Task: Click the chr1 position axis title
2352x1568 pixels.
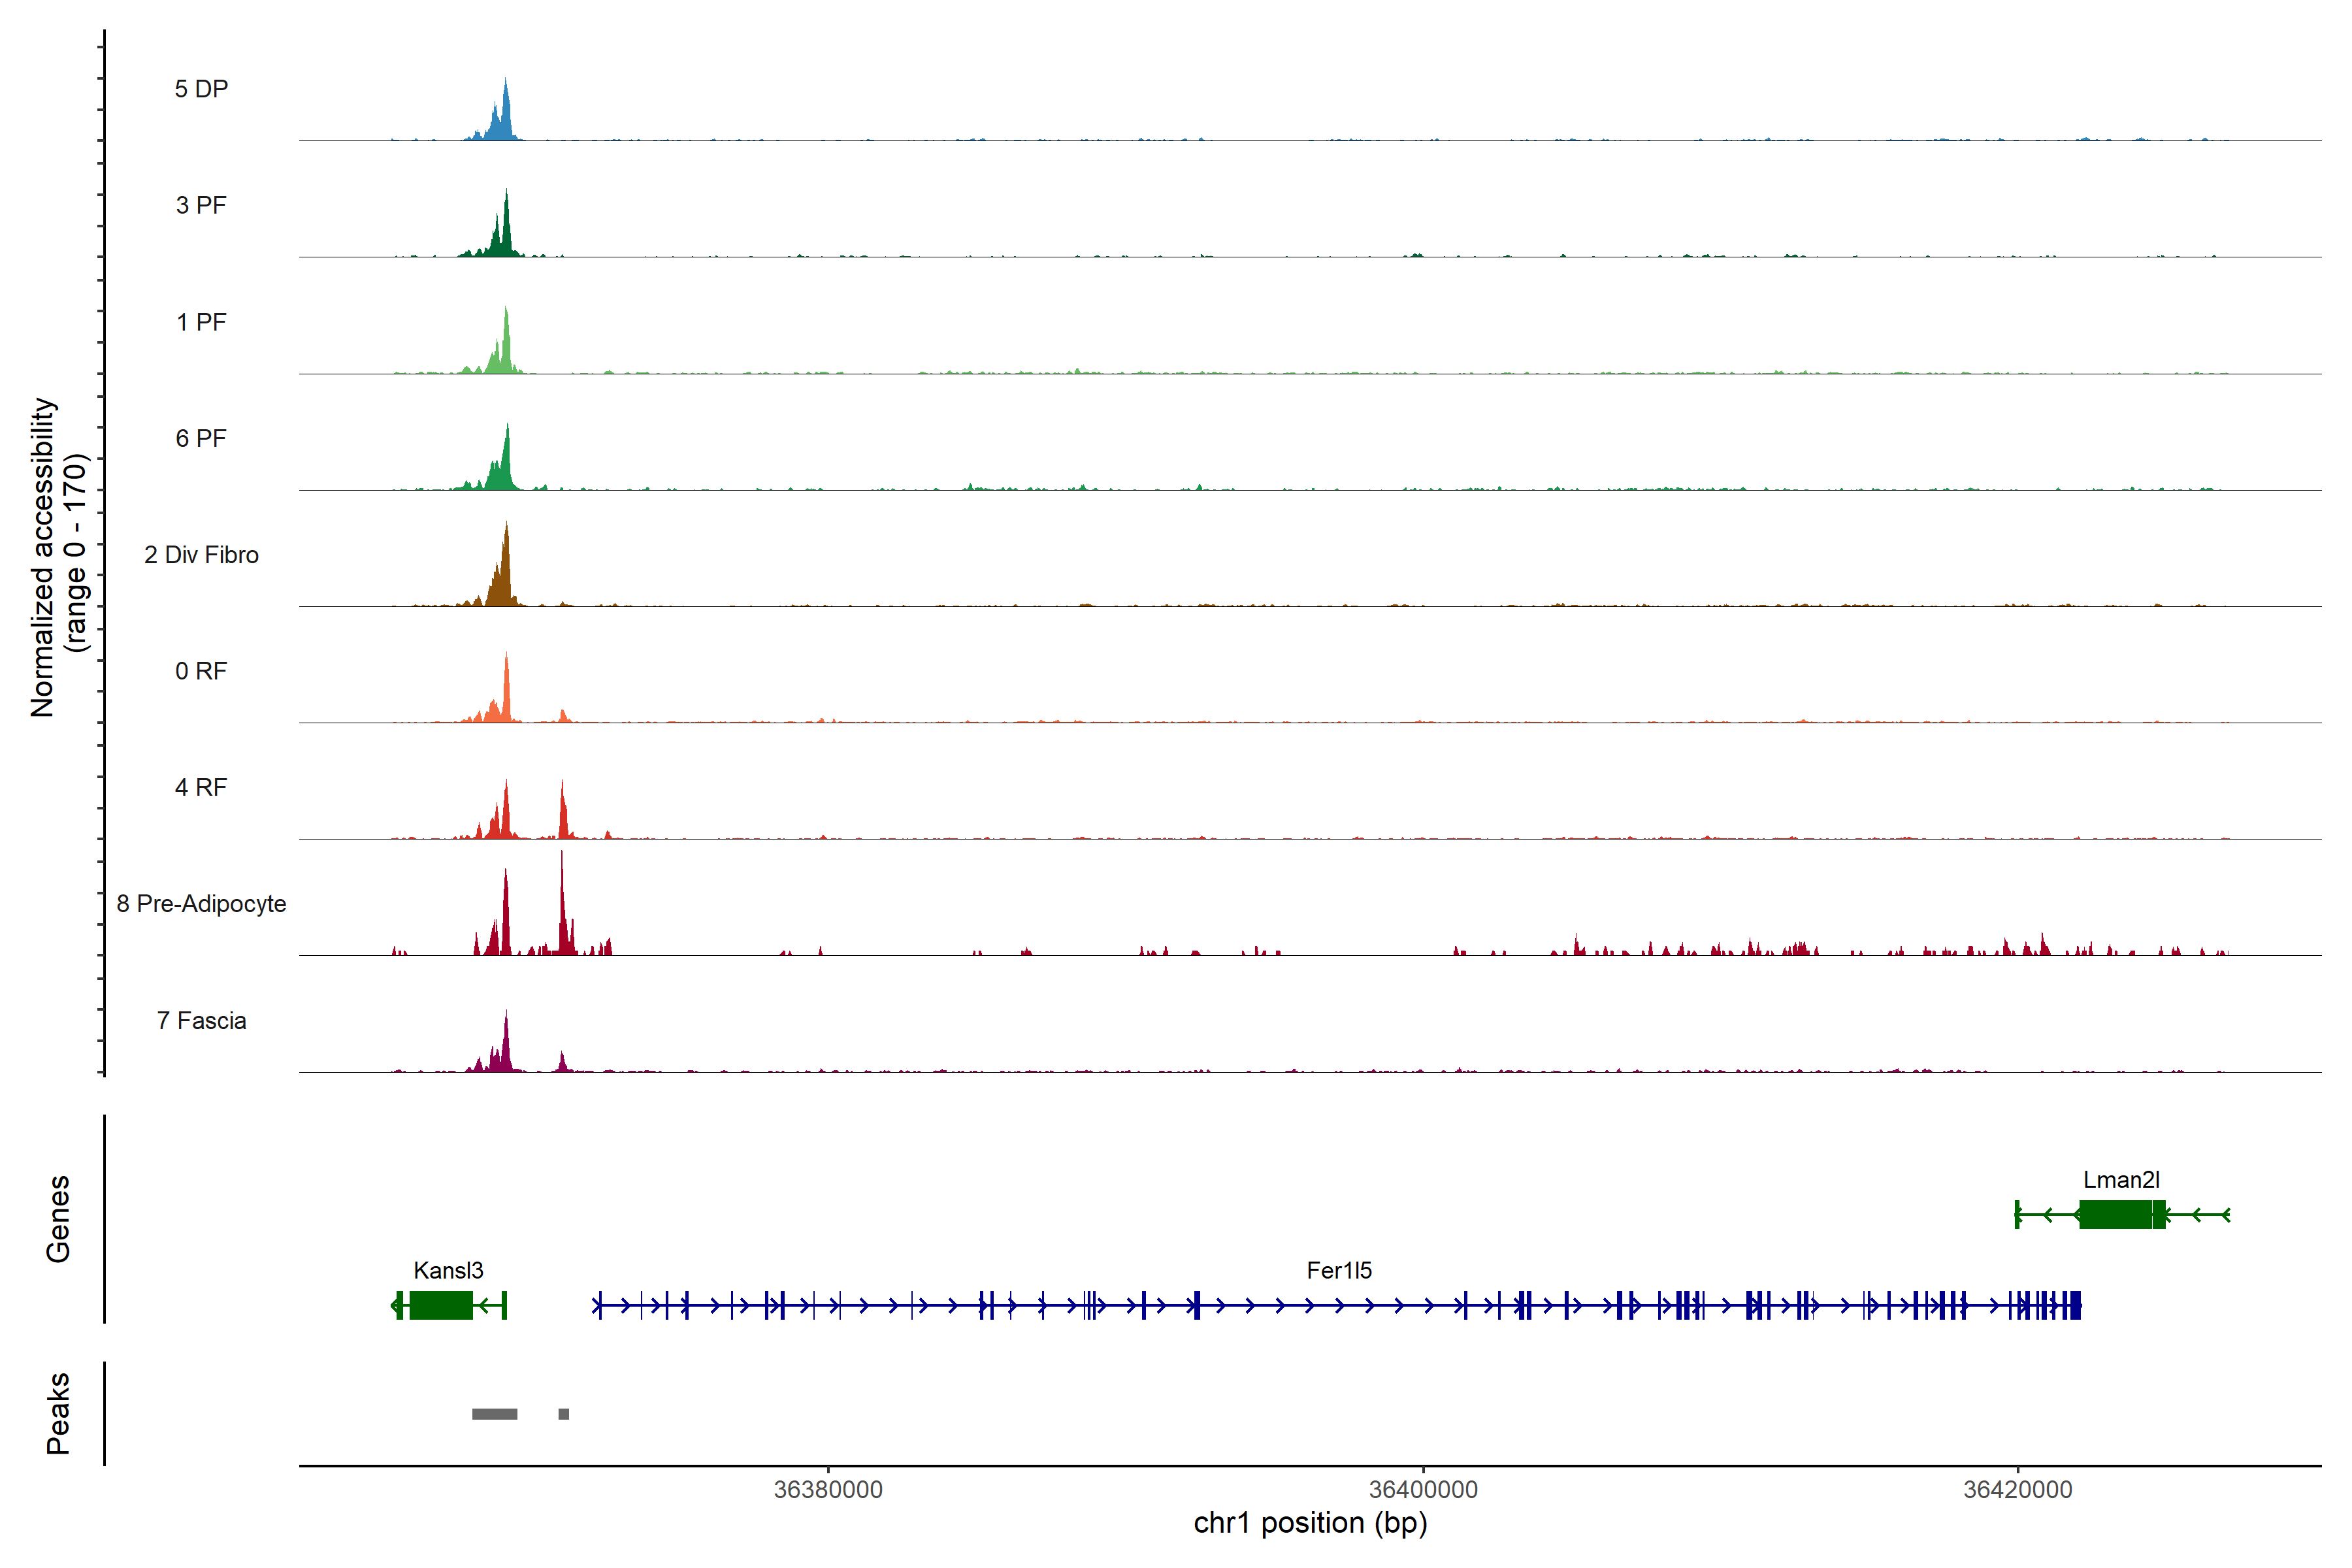Action: click(x=1310, y=1523)
